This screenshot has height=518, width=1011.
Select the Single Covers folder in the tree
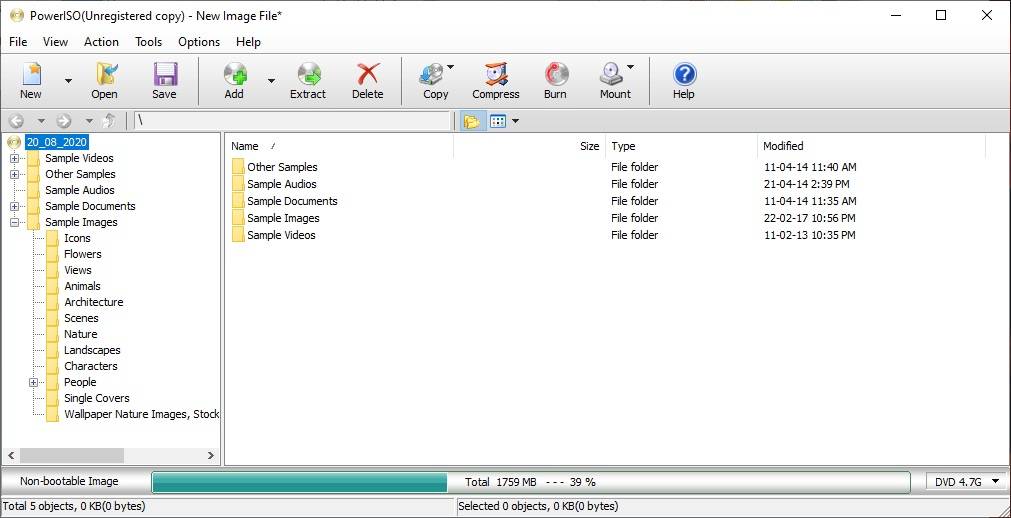click(97, 399)
